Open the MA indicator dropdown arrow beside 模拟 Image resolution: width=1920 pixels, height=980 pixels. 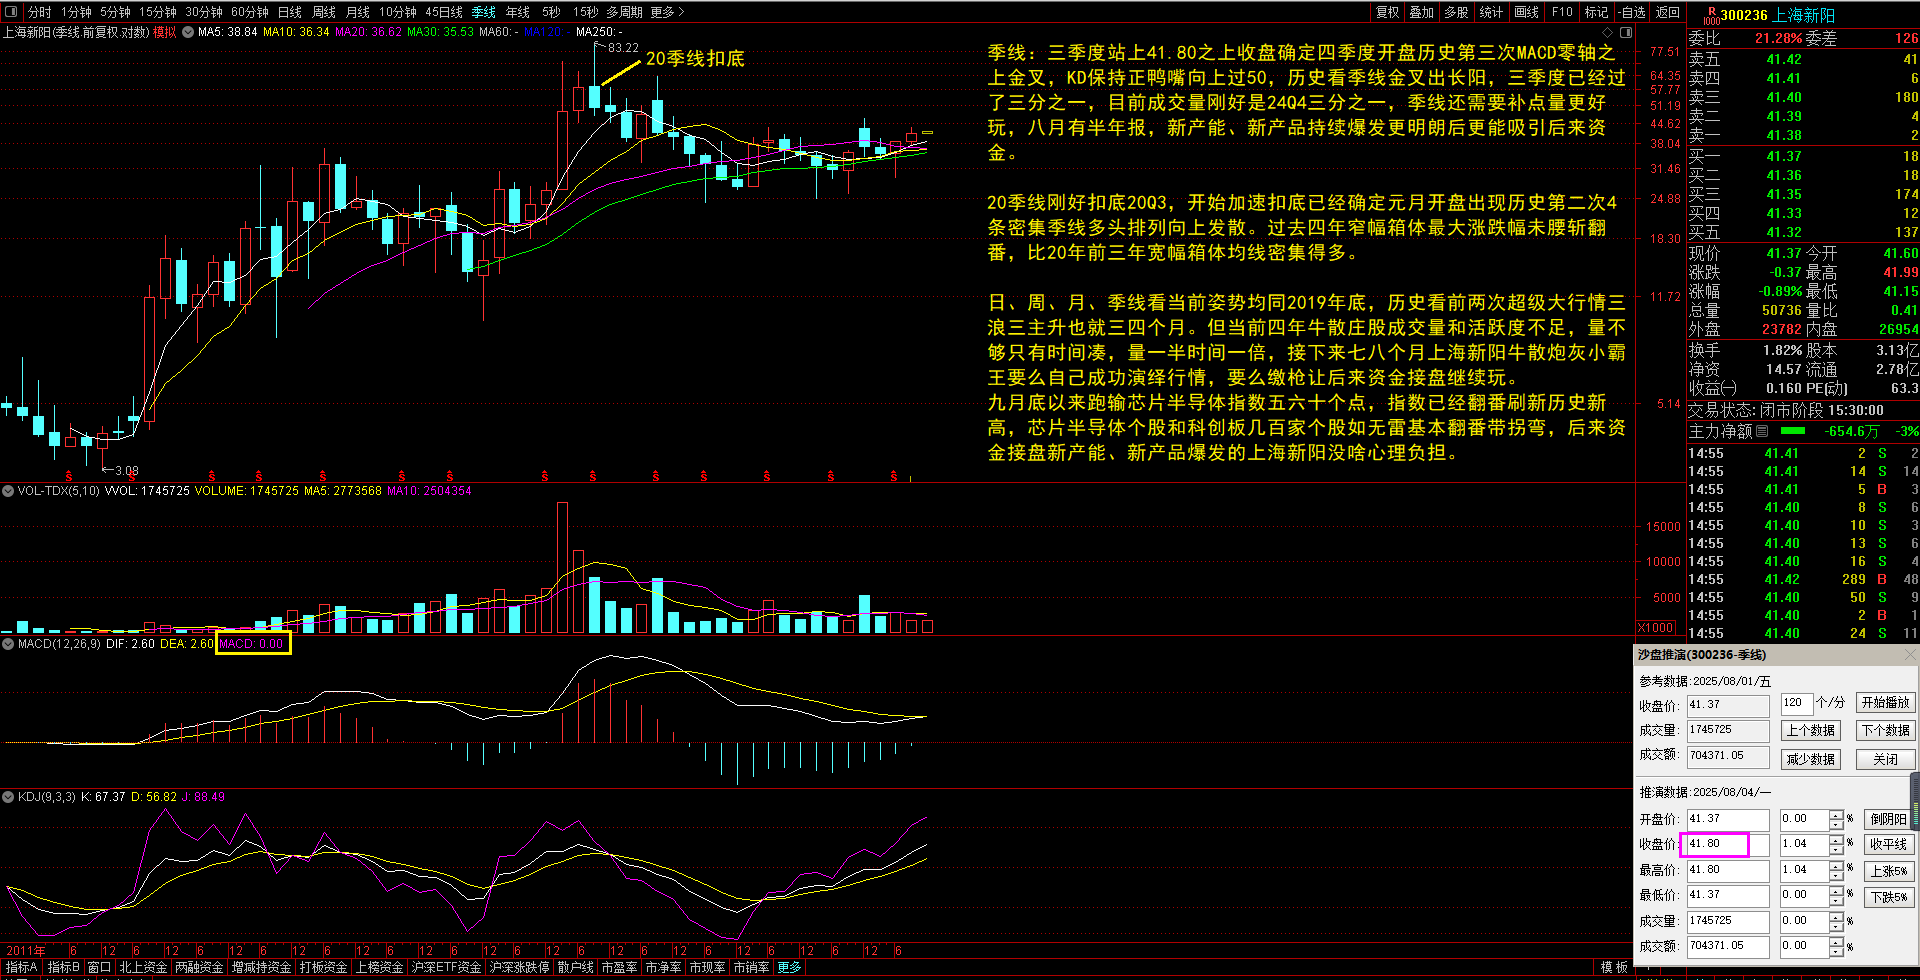[187, 32]
